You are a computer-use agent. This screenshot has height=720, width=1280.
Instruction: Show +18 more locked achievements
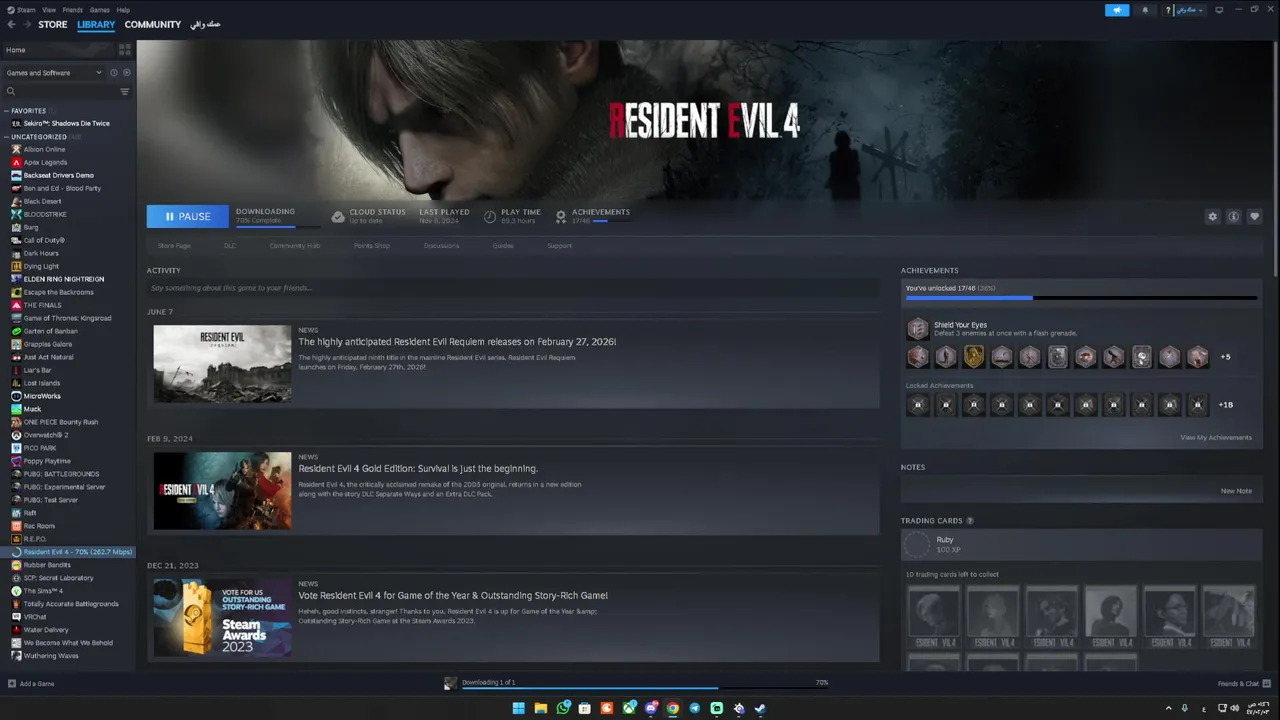(1226, 405)
